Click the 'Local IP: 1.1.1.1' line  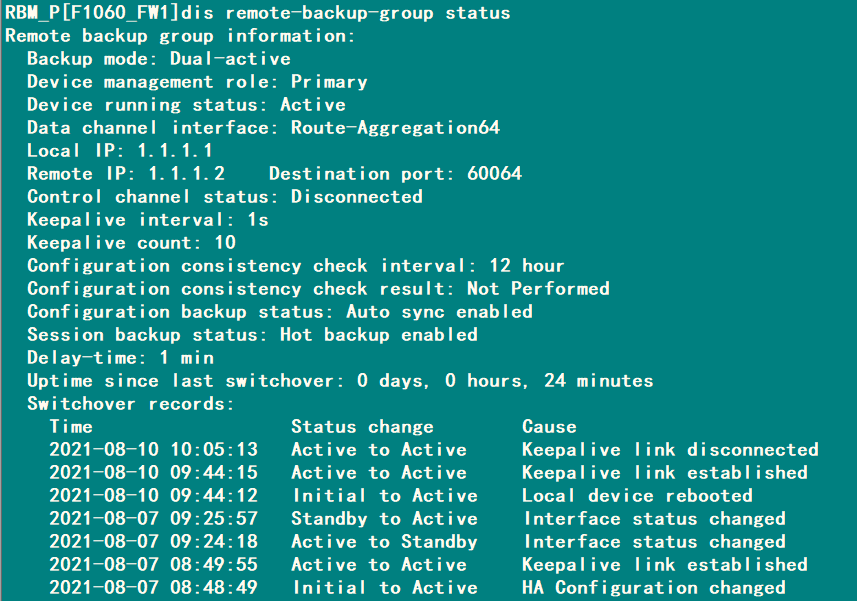(120, 151)
